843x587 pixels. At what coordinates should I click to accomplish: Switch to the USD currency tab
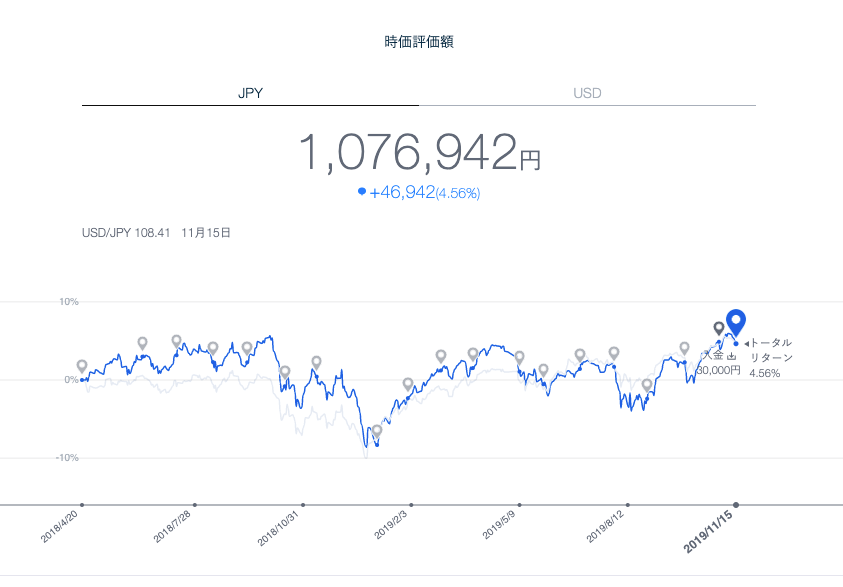click(x=587, y=93)
